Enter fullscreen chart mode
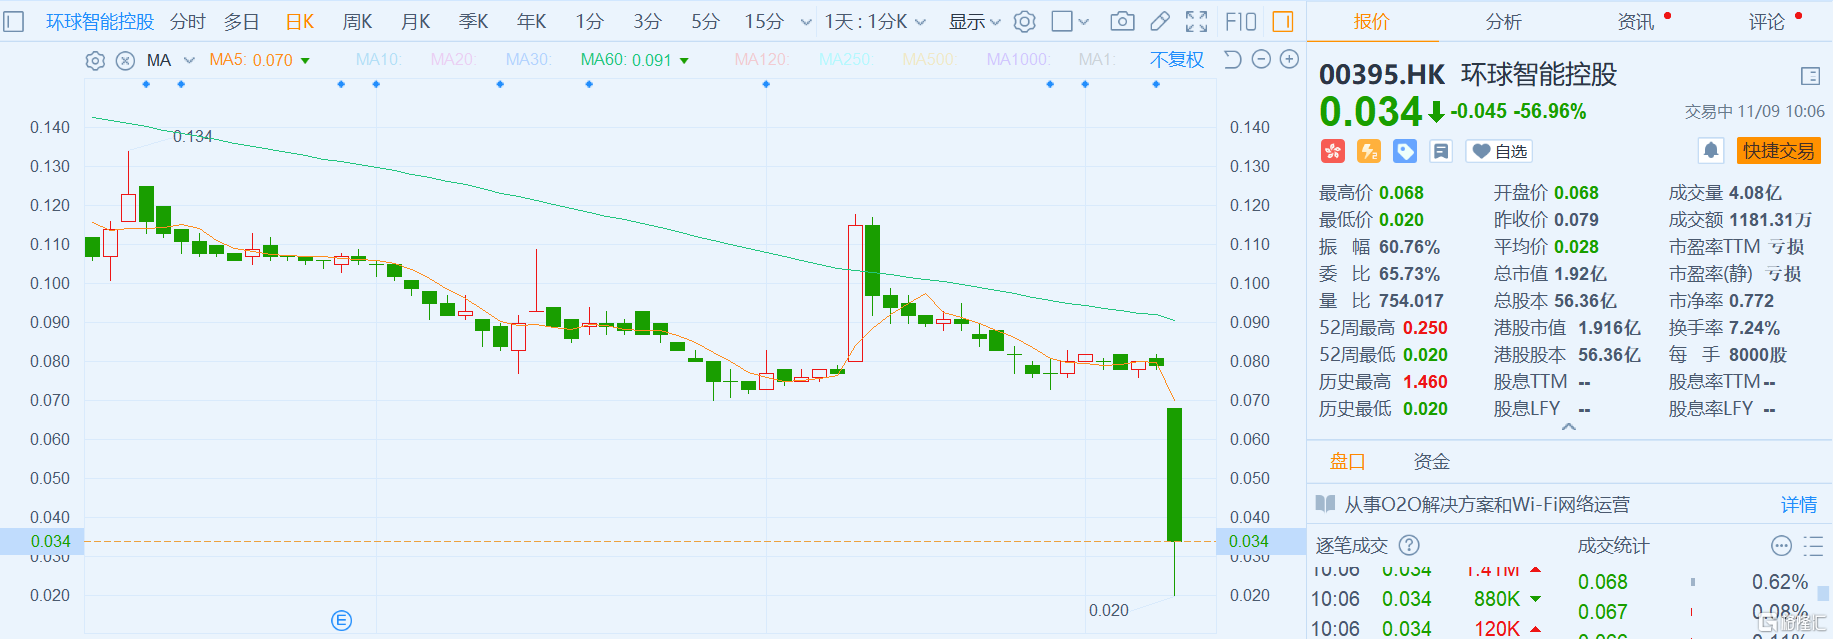This screenshot has width=1833, height=639. click(1196, 21)
